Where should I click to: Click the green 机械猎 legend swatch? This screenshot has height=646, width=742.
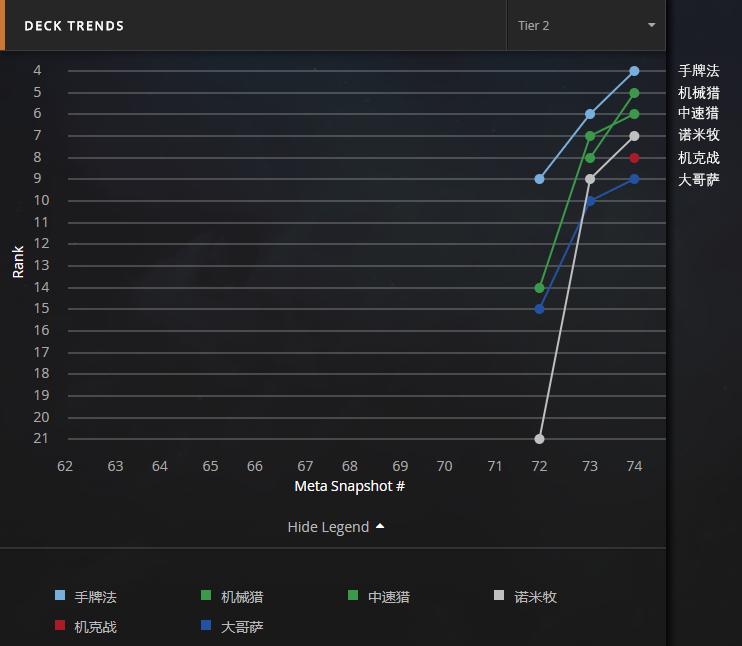[x=206, y=595]
